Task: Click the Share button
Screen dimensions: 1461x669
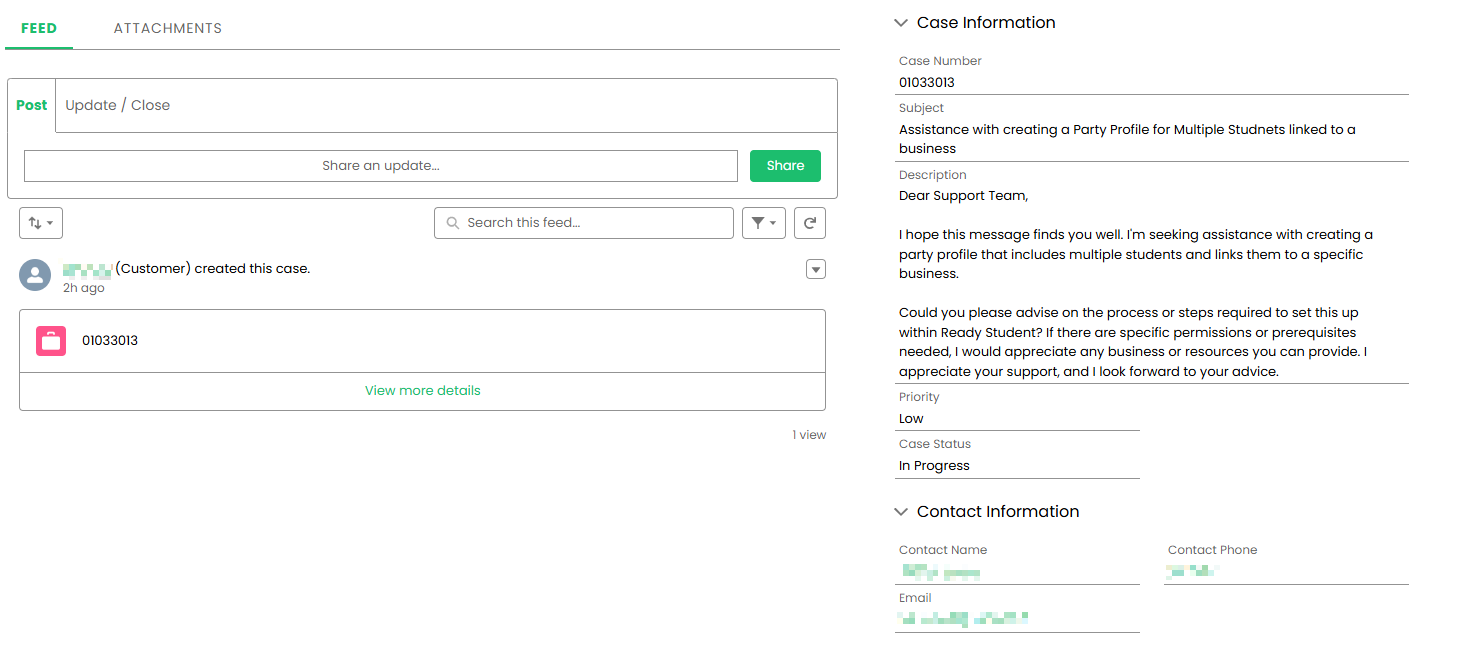Action: pyautogui.click(x=785, y=166)
